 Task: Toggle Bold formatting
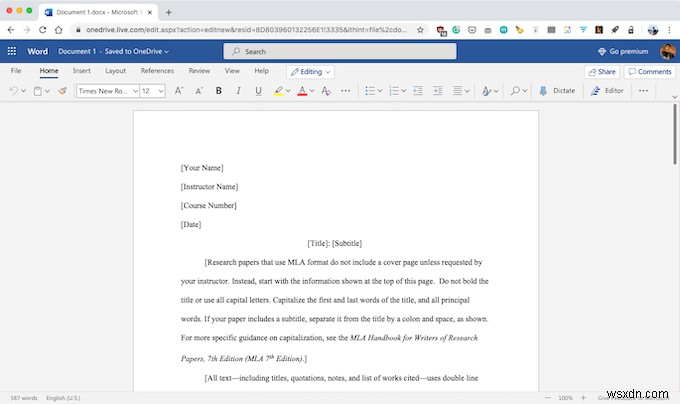tap(219, 91)
